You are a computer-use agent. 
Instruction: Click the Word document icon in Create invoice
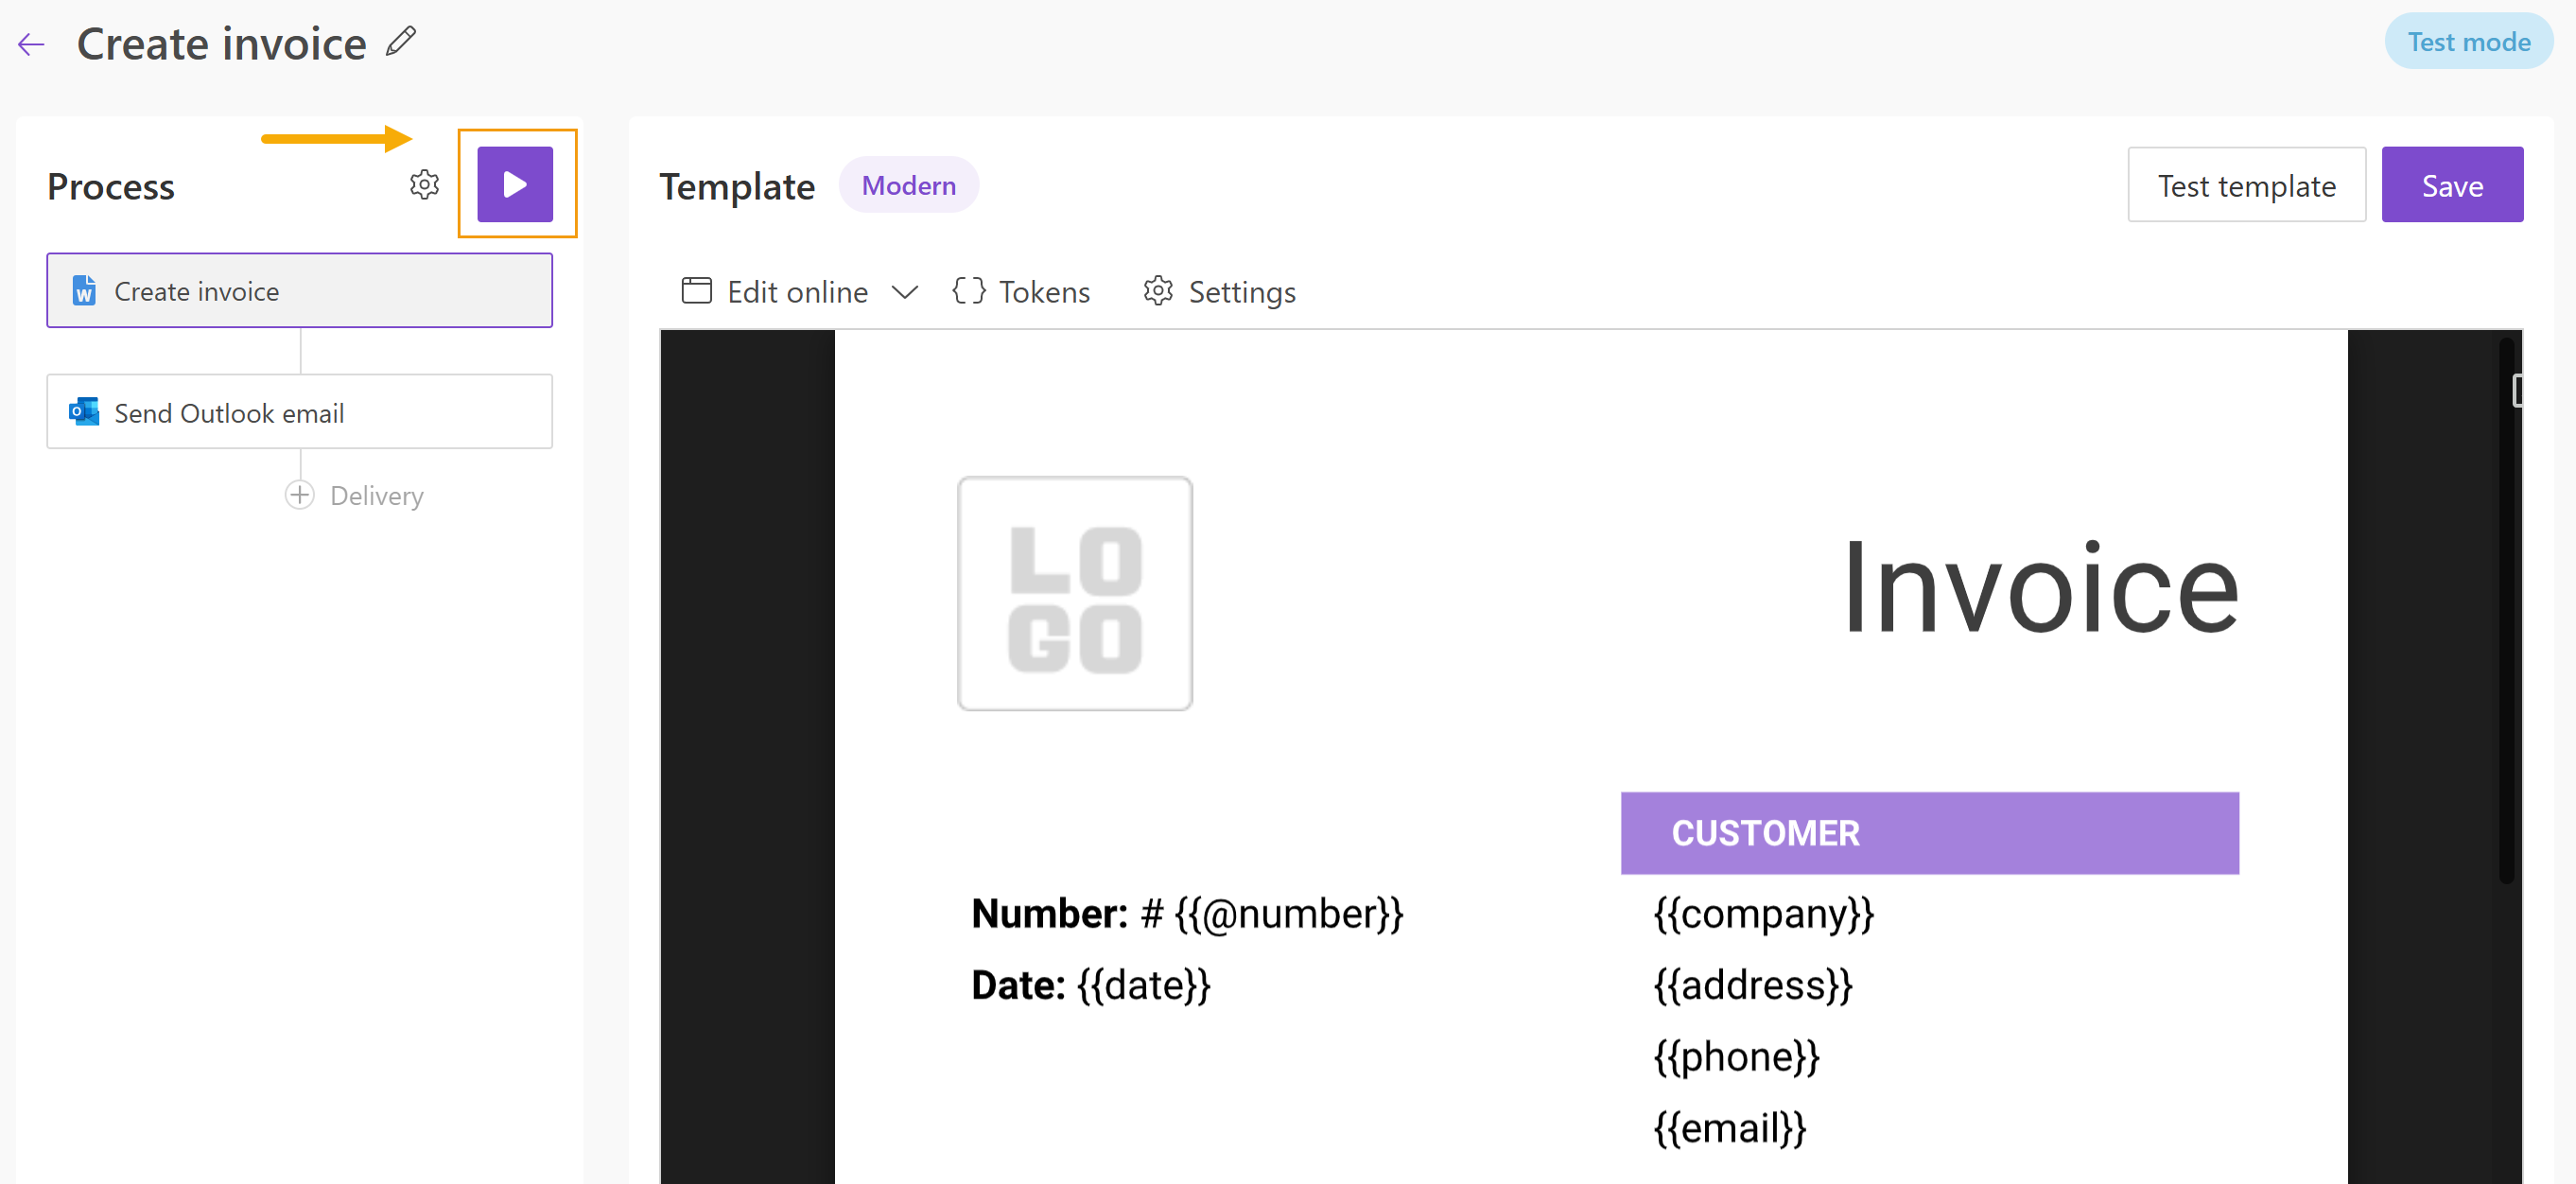tap(84, 291)
